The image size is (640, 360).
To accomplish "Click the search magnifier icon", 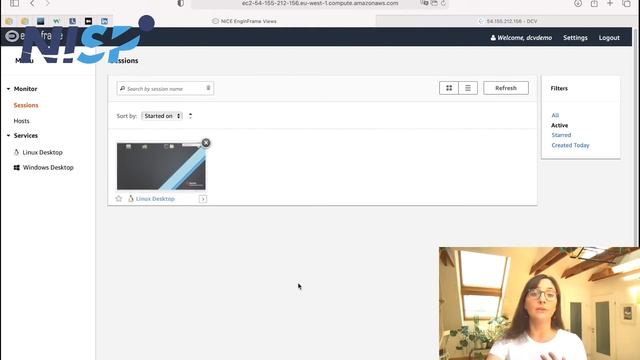I will (x=122, y=88).
